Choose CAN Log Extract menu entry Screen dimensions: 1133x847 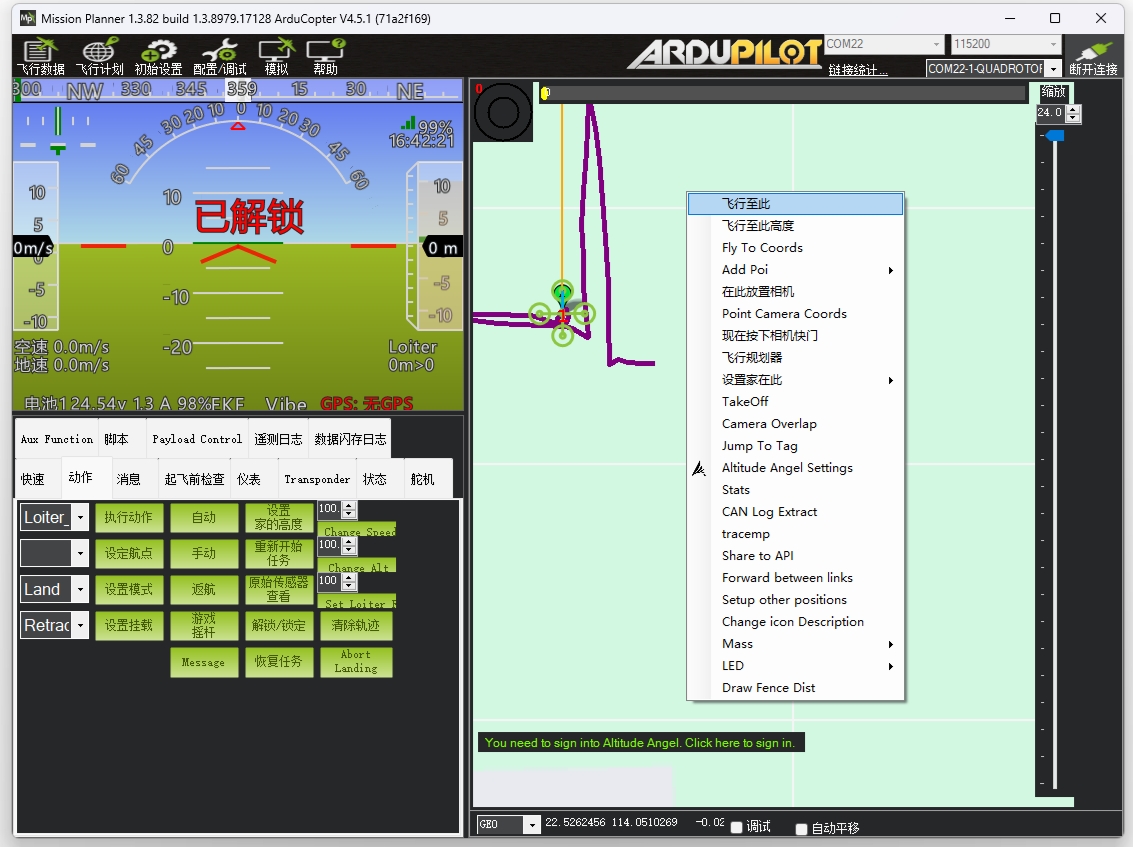796,512
